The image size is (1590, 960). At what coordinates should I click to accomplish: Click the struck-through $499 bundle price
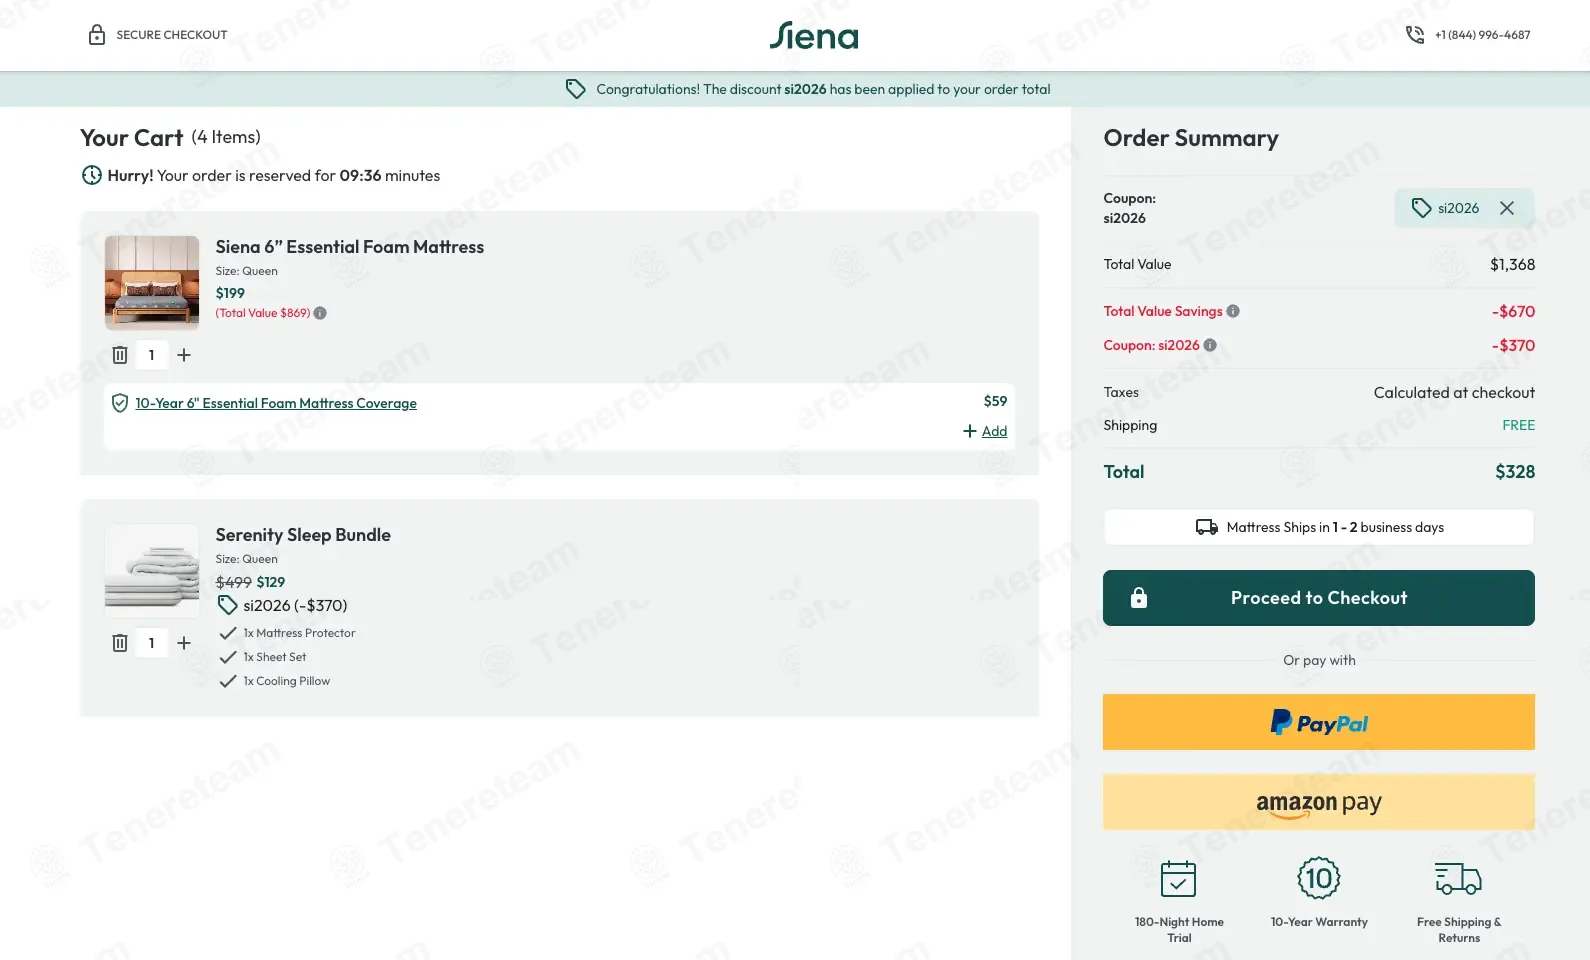(x=234, y=582)
